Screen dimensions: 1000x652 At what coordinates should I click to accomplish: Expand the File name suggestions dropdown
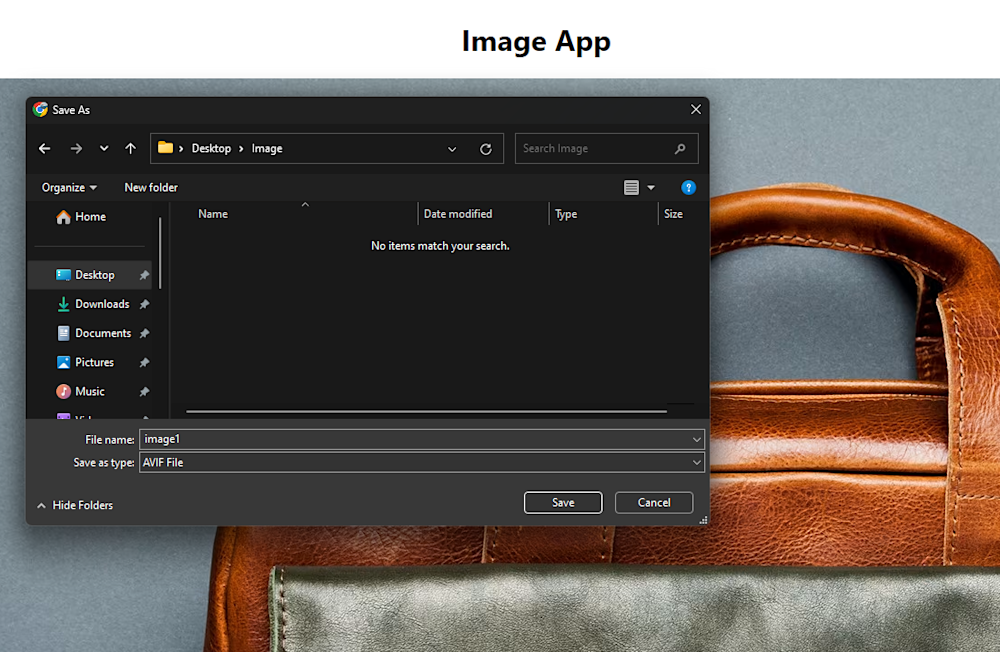[x=696, y=439]
